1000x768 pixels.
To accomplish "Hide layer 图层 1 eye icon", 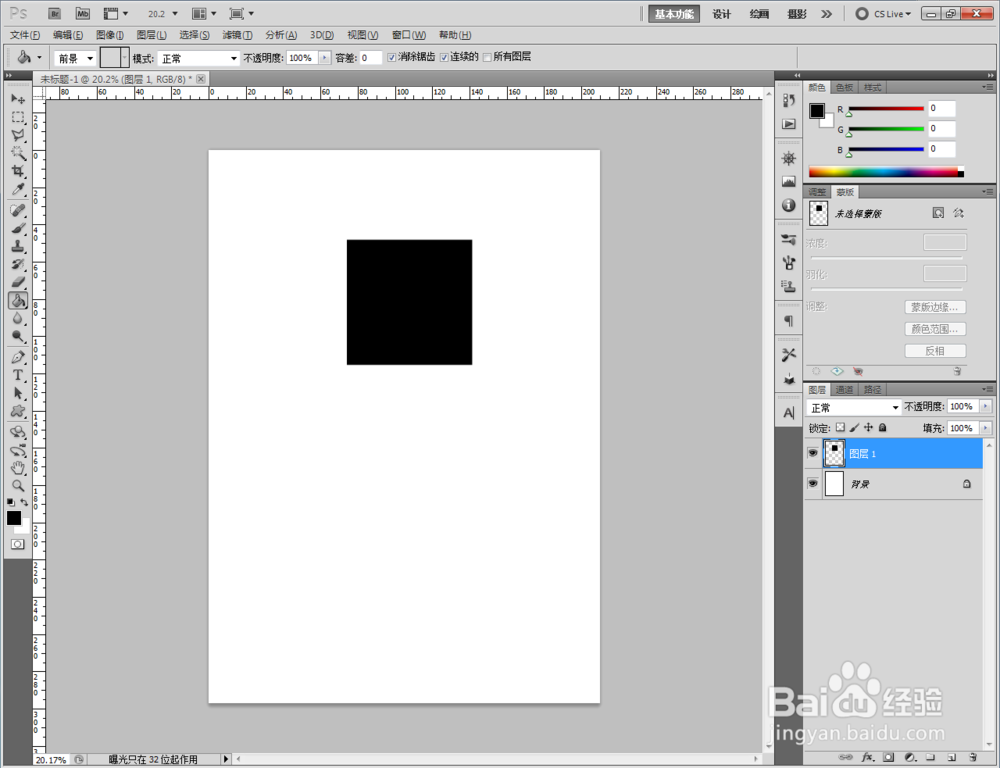I will coord(812,453).
